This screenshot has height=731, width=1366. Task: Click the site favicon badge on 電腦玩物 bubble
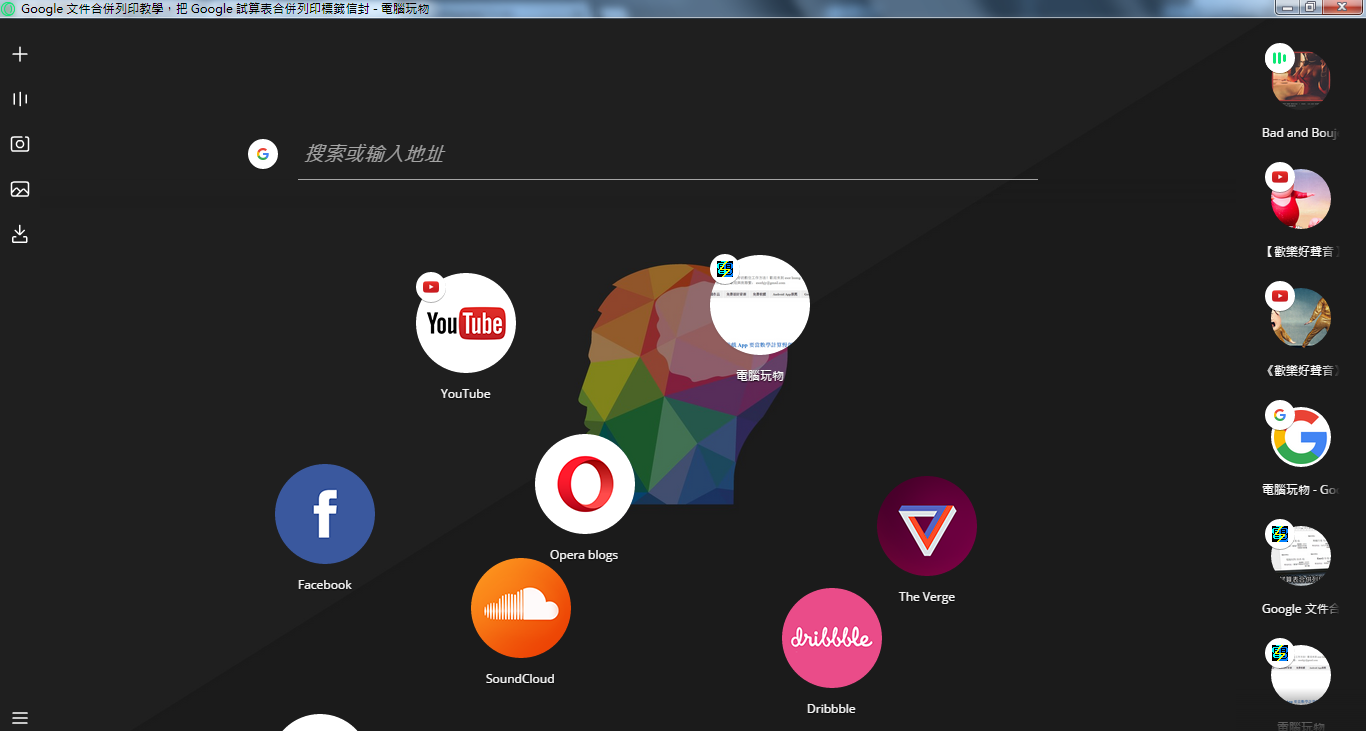724,269
